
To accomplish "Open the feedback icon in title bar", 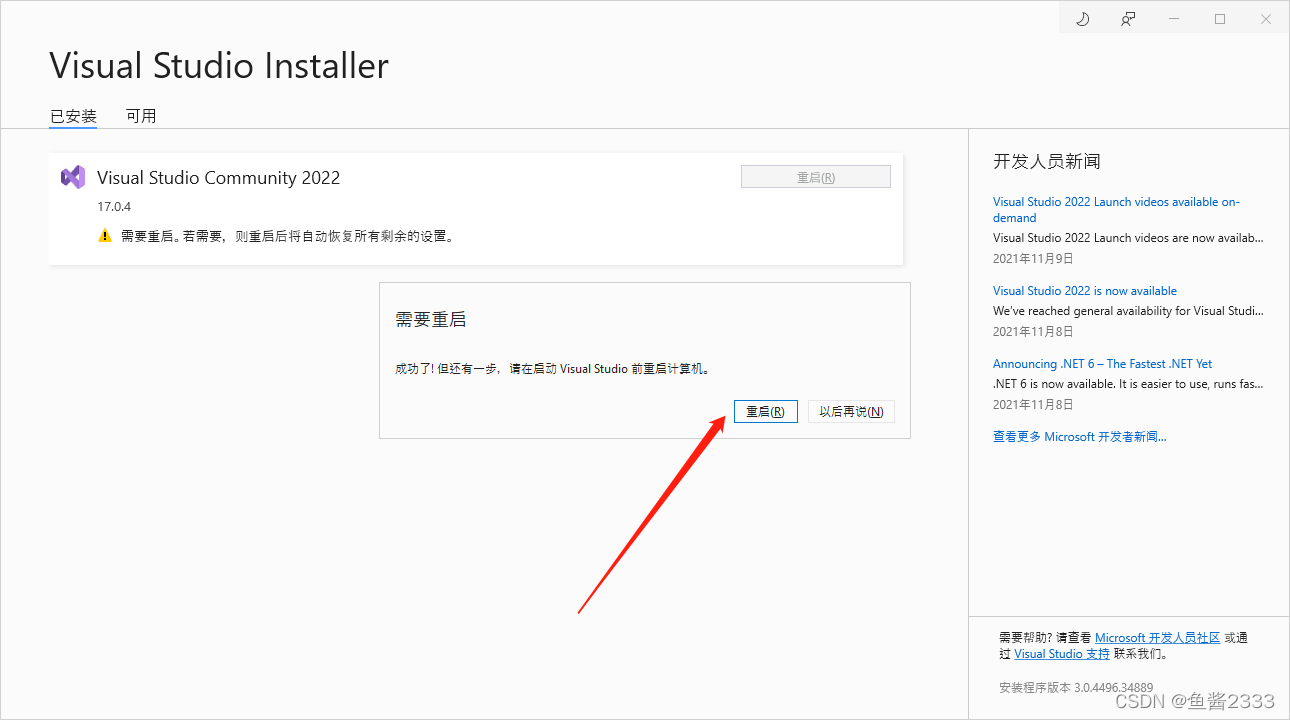I will [1128, 19].
